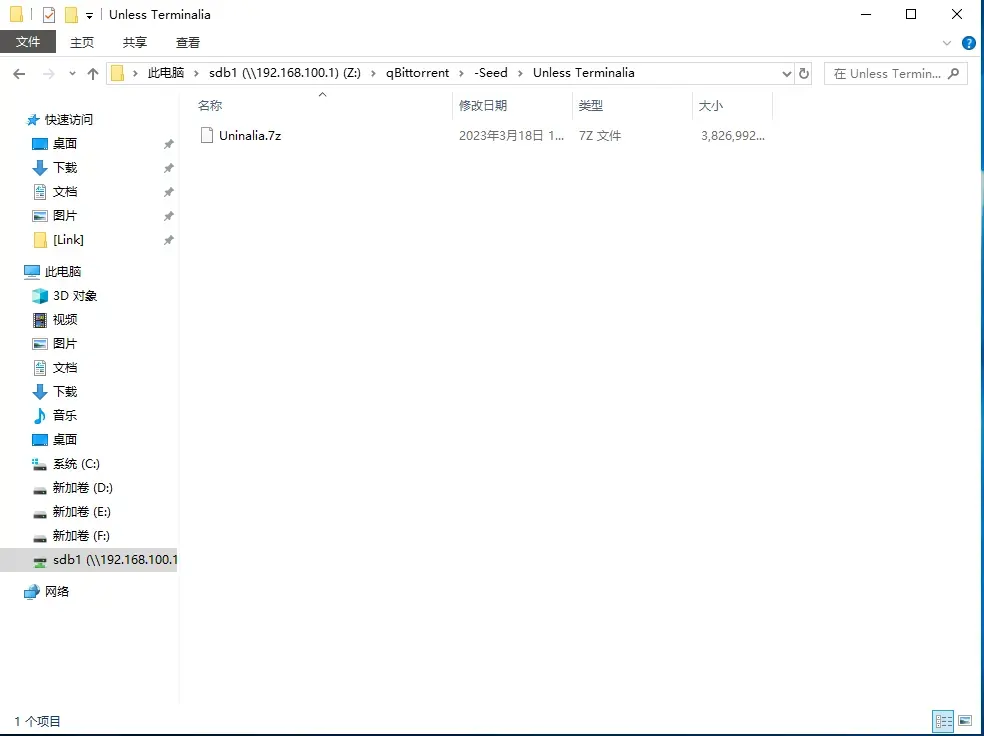Click the Properties quick access toolbar icon
984x736 pixels.
pyautogui.click(x=48, y=14)
